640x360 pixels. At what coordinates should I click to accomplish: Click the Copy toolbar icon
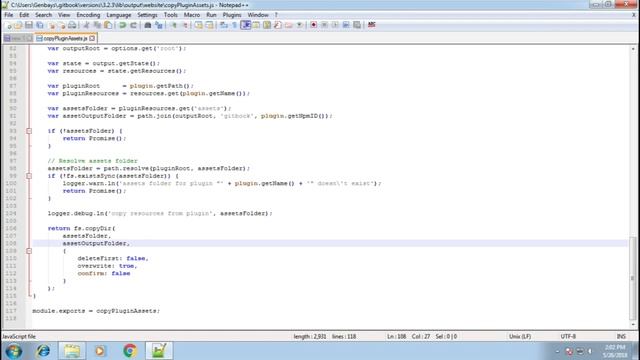[x=97, y=25]
